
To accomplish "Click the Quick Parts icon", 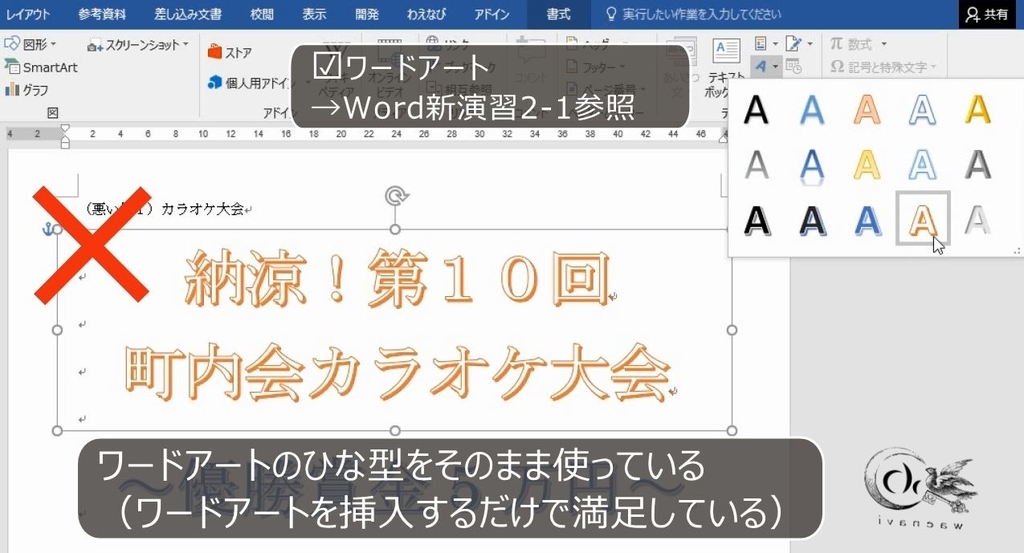I will click(x=760, y=44).
